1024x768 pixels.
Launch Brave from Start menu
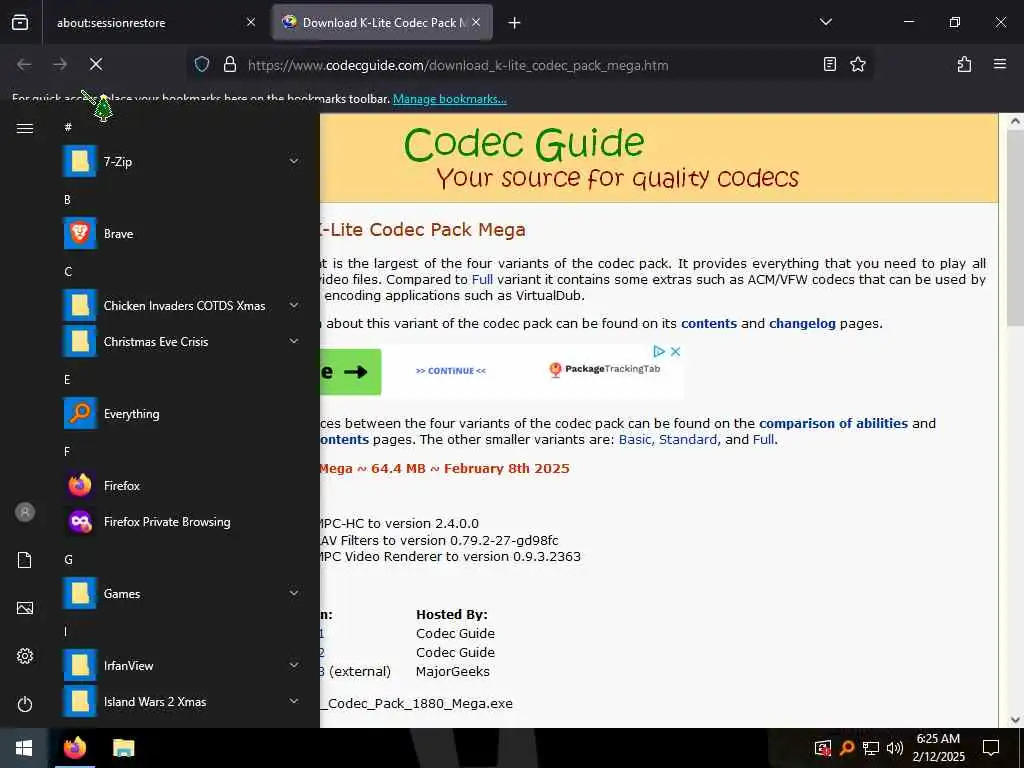(x=182, y=234)
